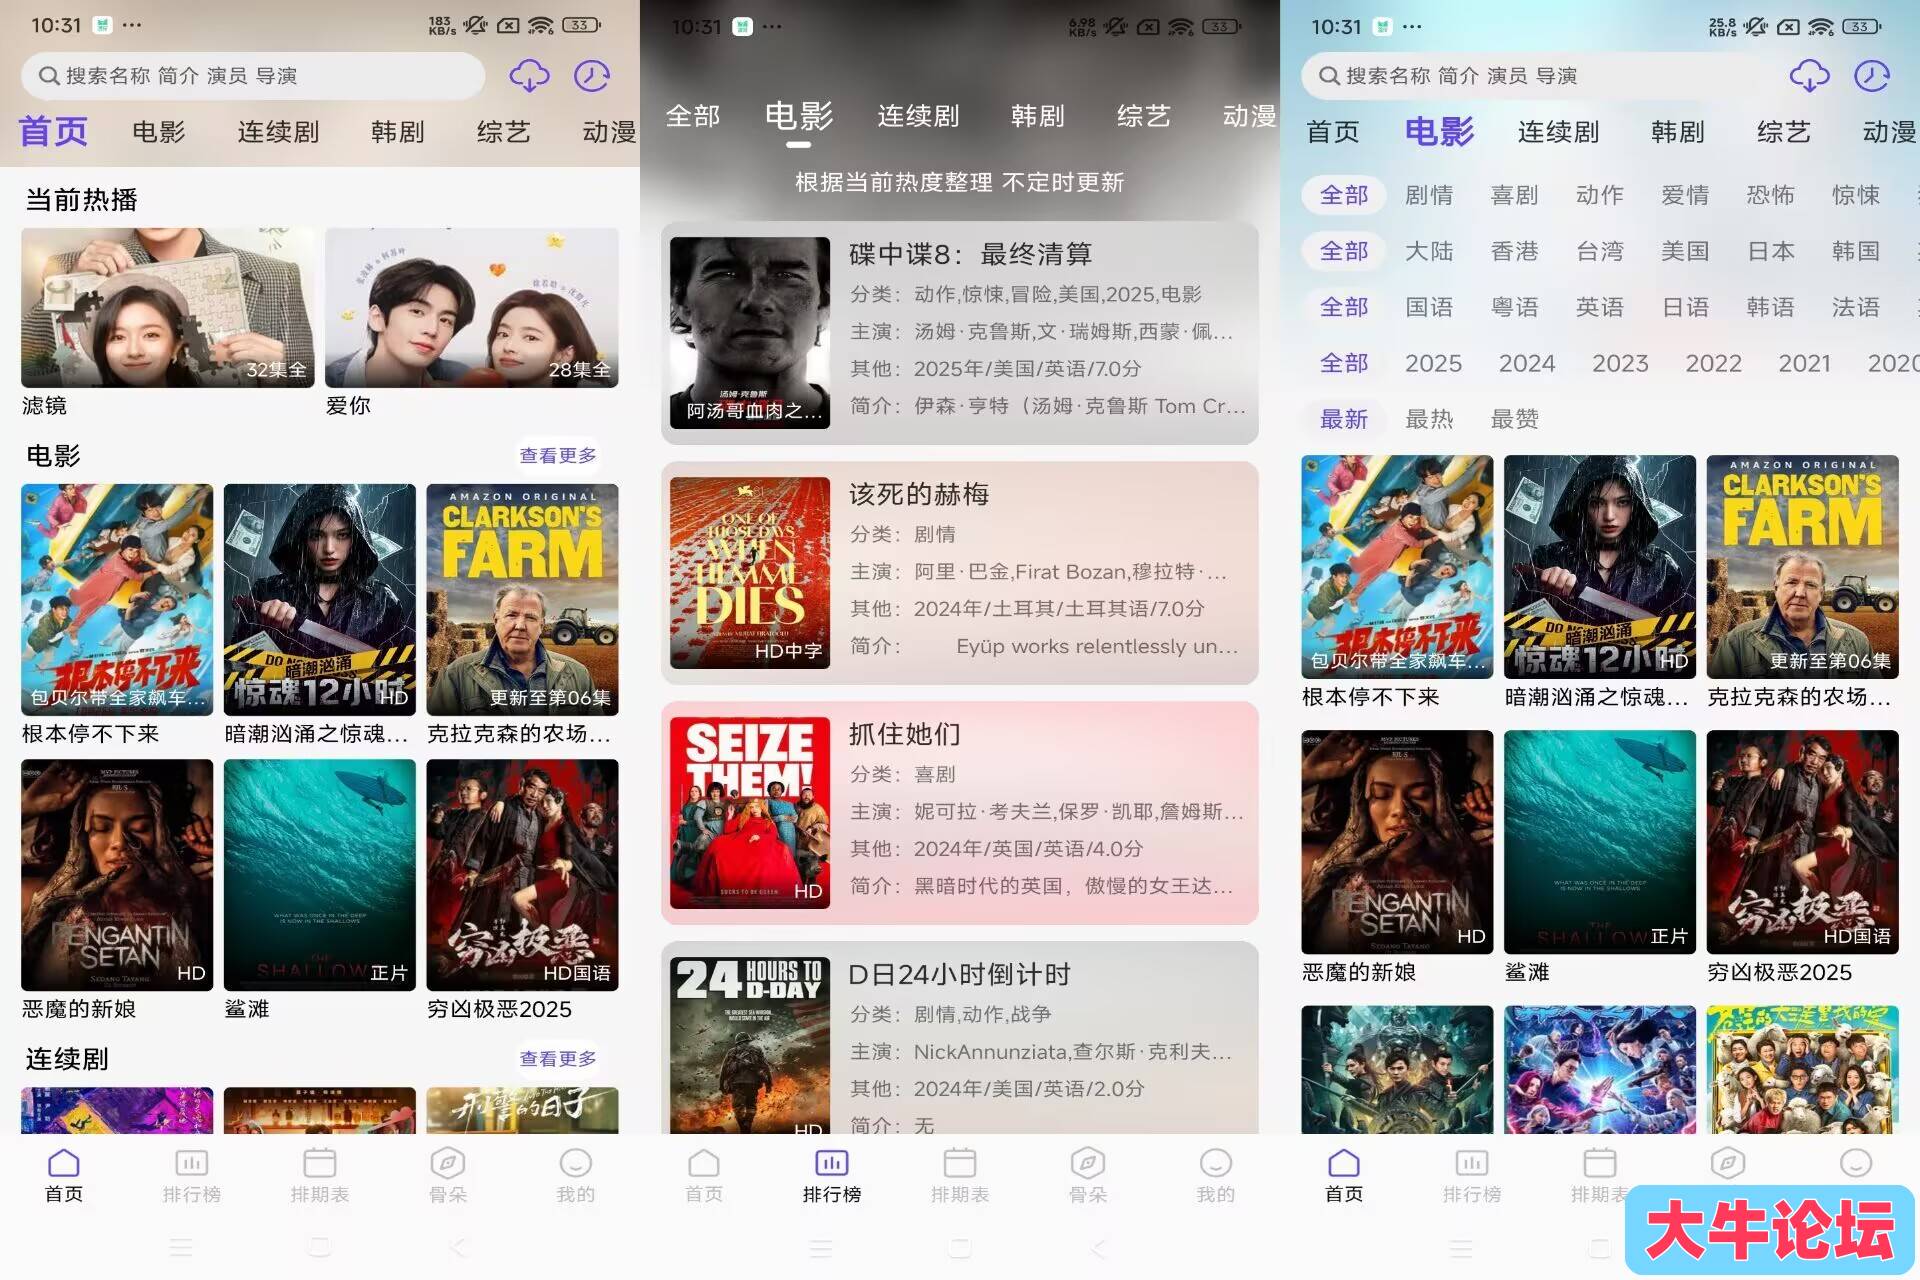Select 大陆 region filter on right screen
1920x1280 pixels.
(1429, 251)
